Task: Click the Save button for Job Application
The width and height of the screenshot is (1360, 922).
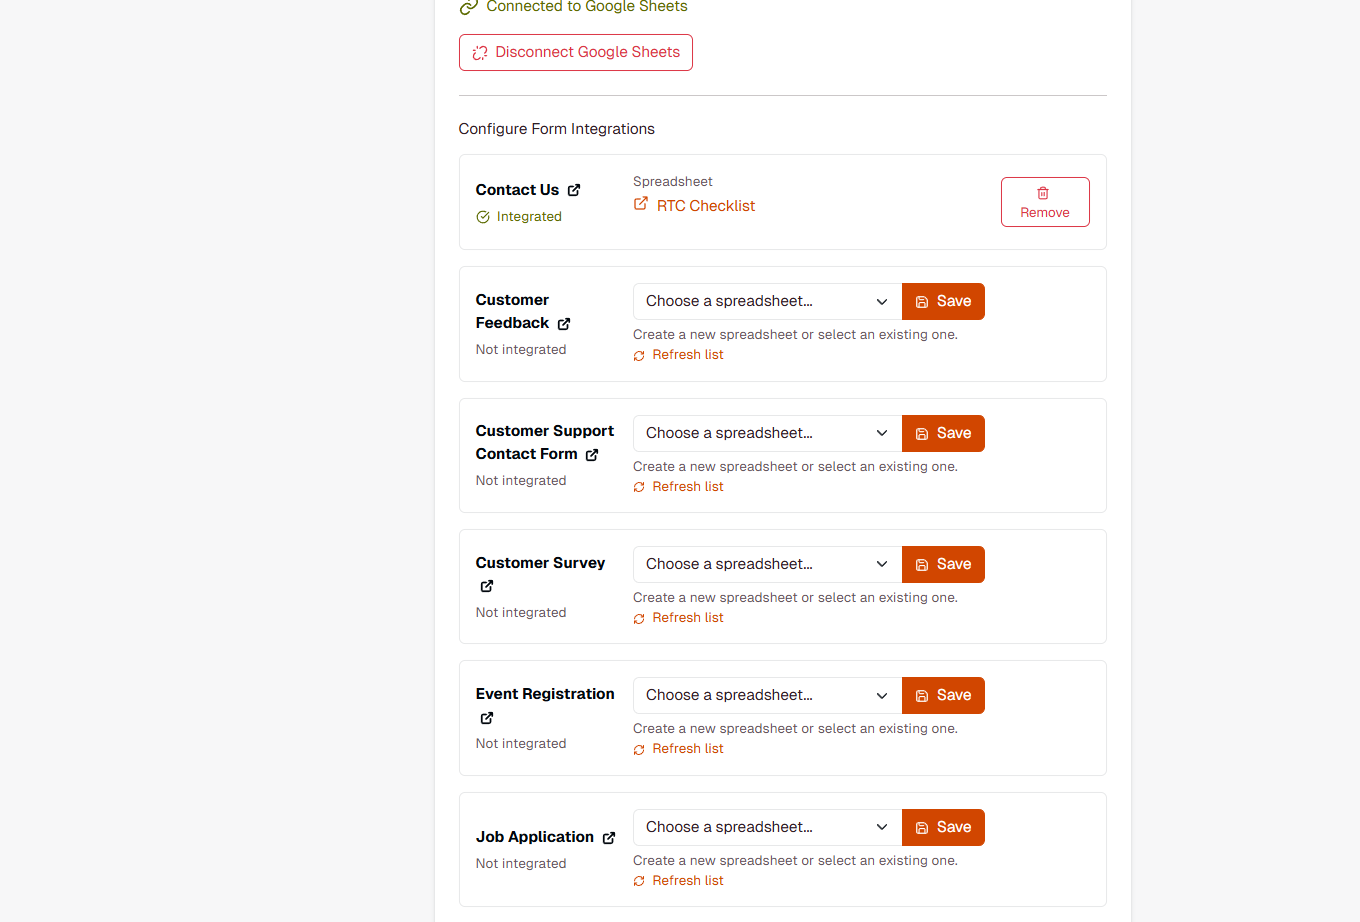Action: coord(943,827)
